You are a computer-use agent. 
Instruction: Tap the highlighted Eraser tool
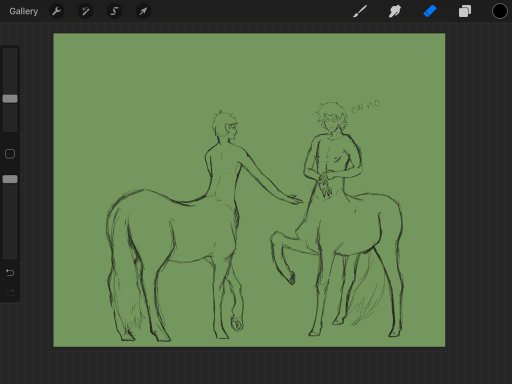[x=430, y=11]
